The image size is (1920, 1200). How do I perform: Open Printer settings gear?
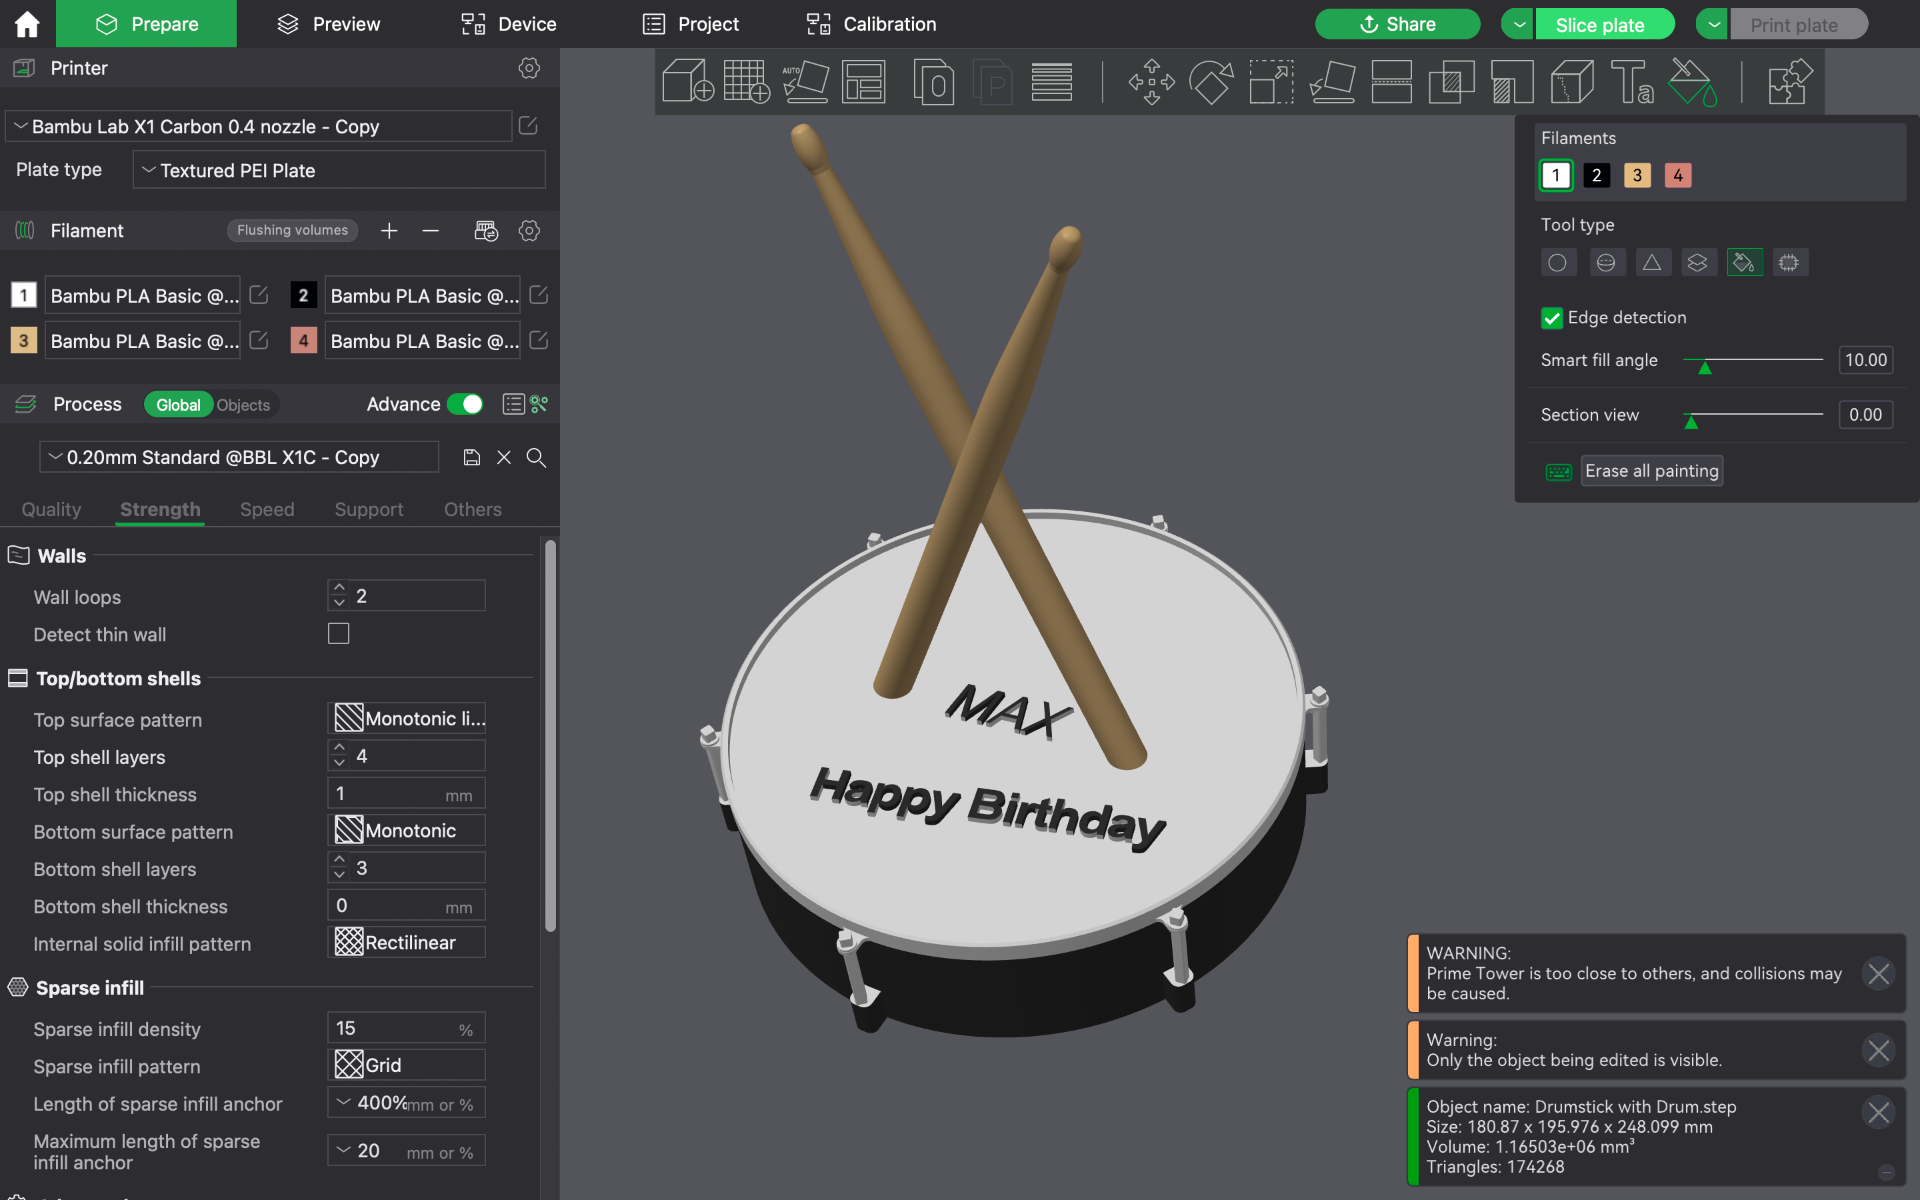pyautogui.click(x=529, y=68)
